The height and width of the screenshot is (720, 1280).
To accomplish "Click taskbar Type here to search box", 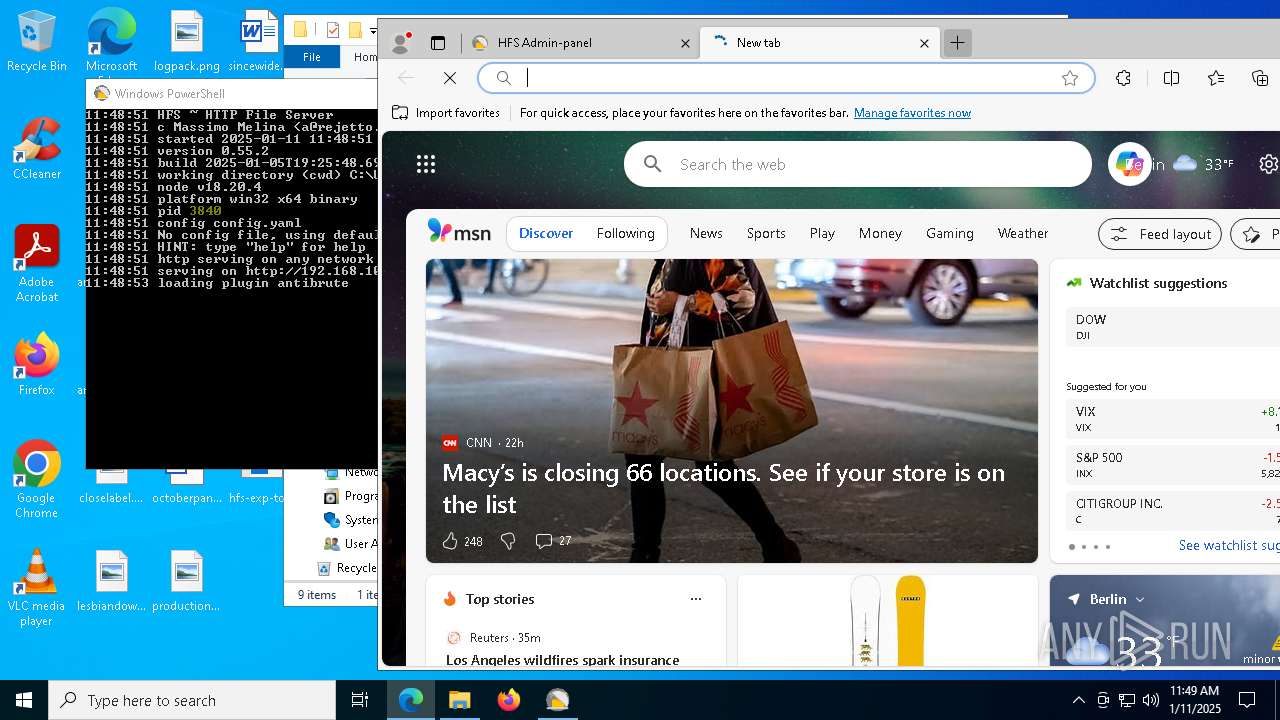I will click(192, 700).
